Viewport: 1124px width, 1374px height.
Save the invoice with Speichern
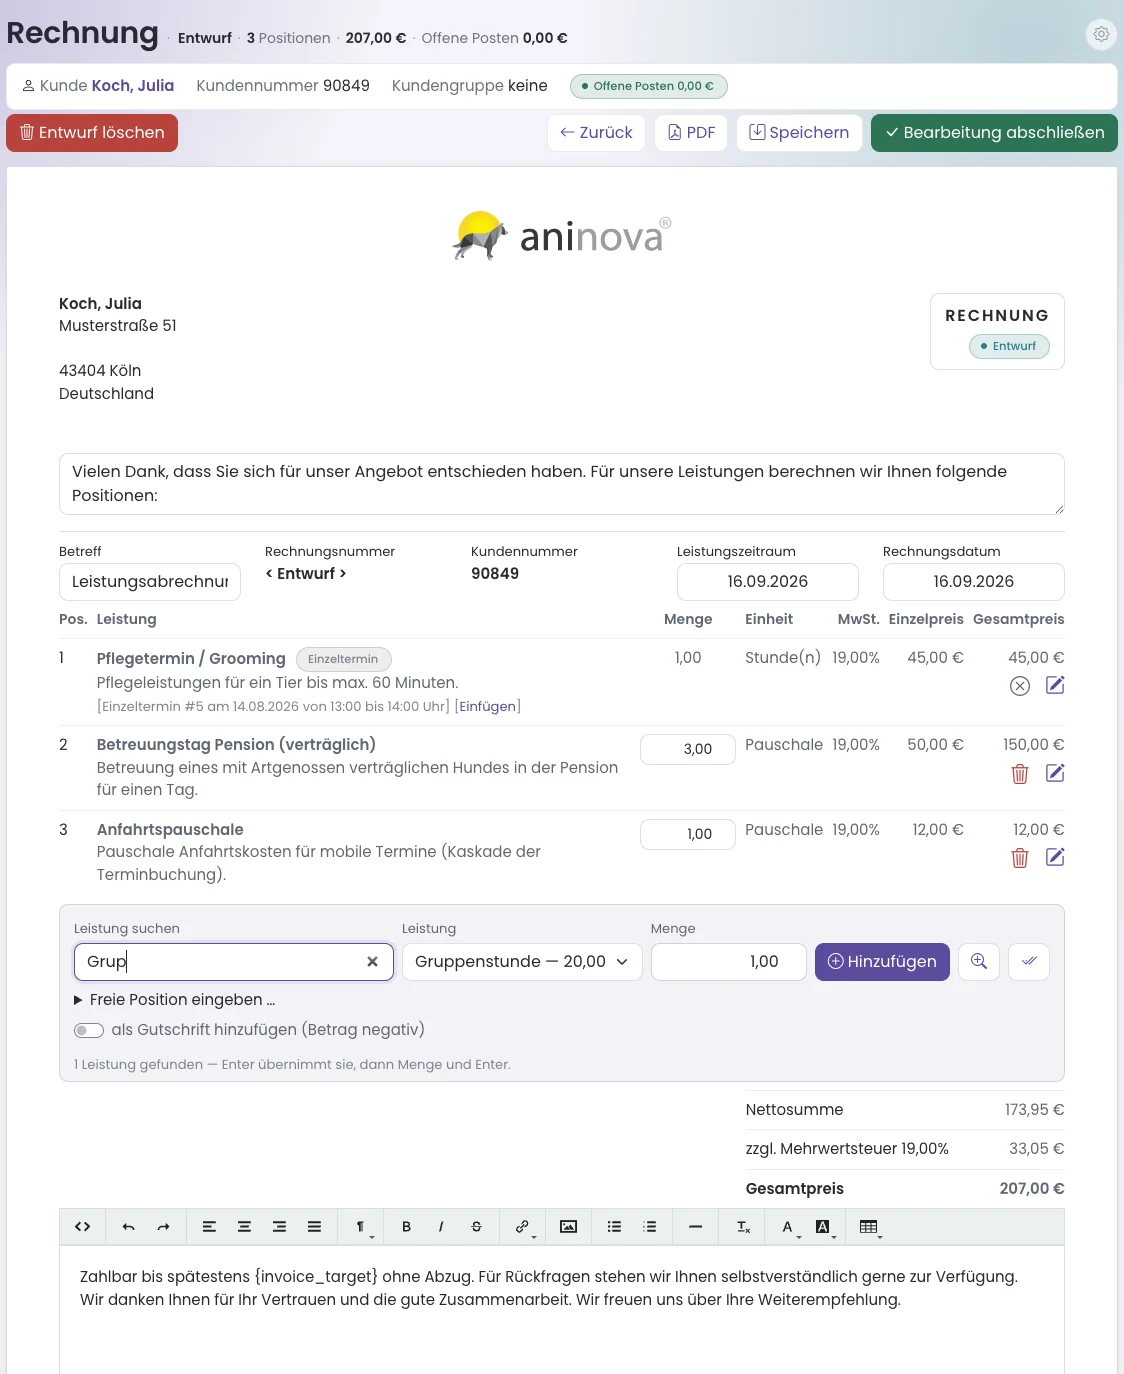[799, 133]
